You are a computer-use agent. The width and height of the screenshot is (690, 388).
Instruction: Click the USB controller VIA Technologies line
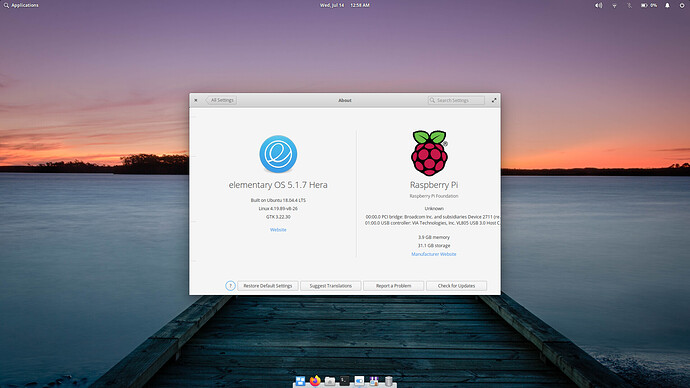point(433,223)
